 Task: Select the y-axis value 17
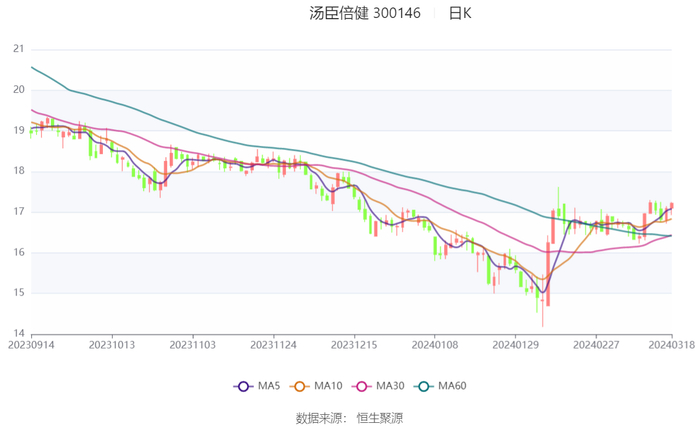pos(18,212)
